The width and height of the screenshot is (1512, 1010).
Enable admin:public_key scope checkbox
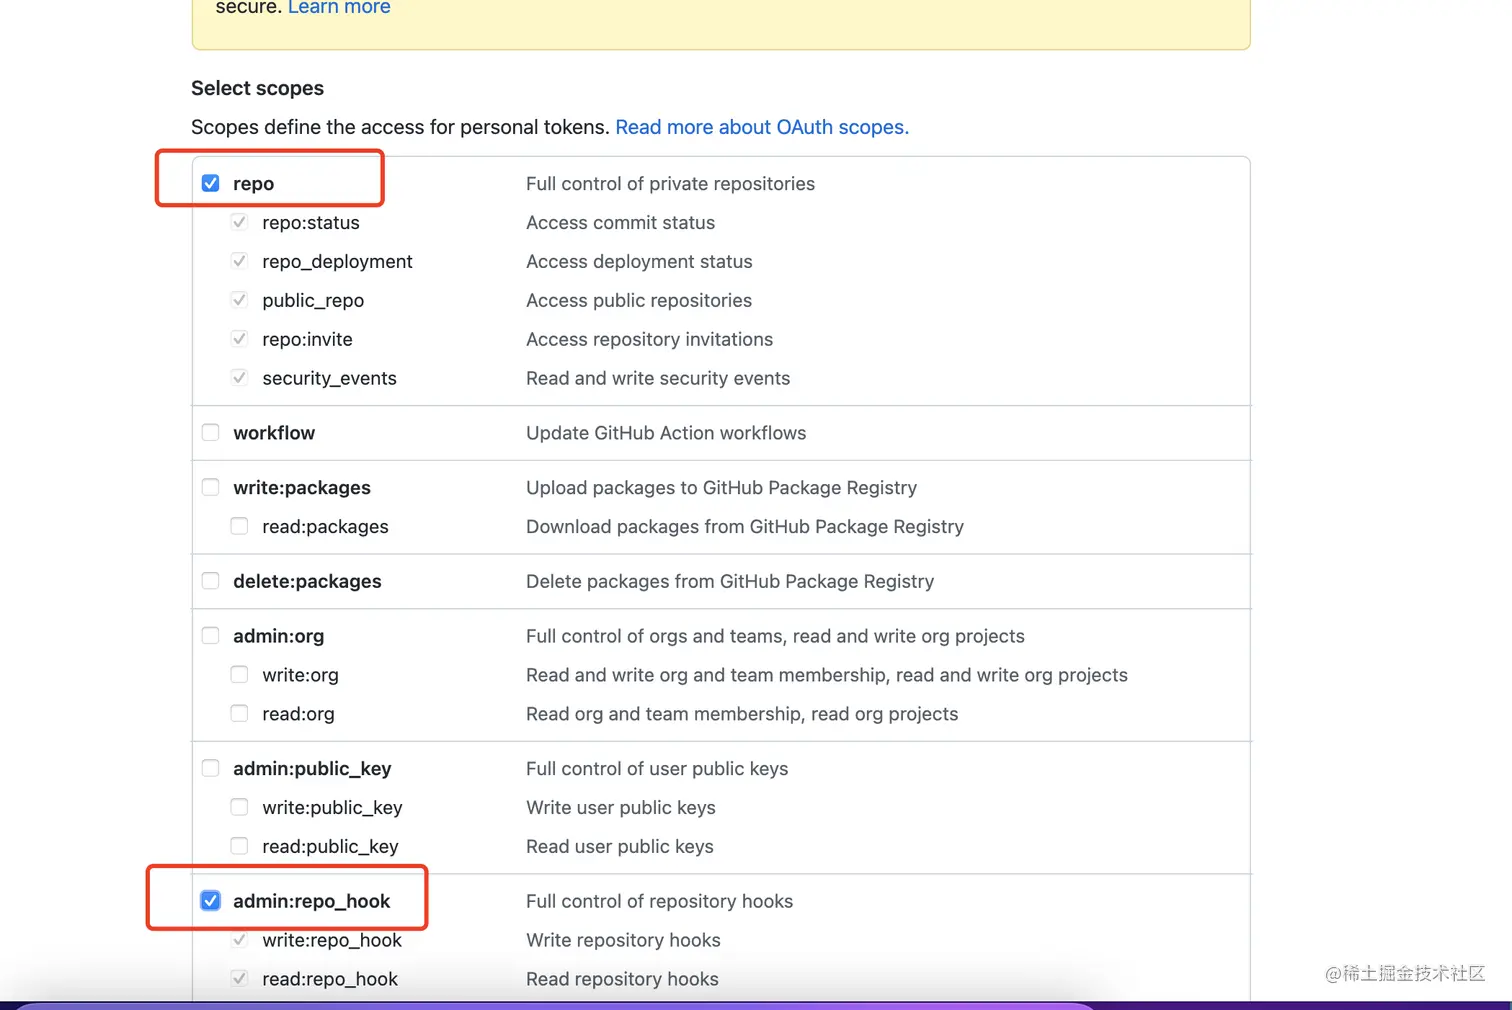tap(210, 768)
